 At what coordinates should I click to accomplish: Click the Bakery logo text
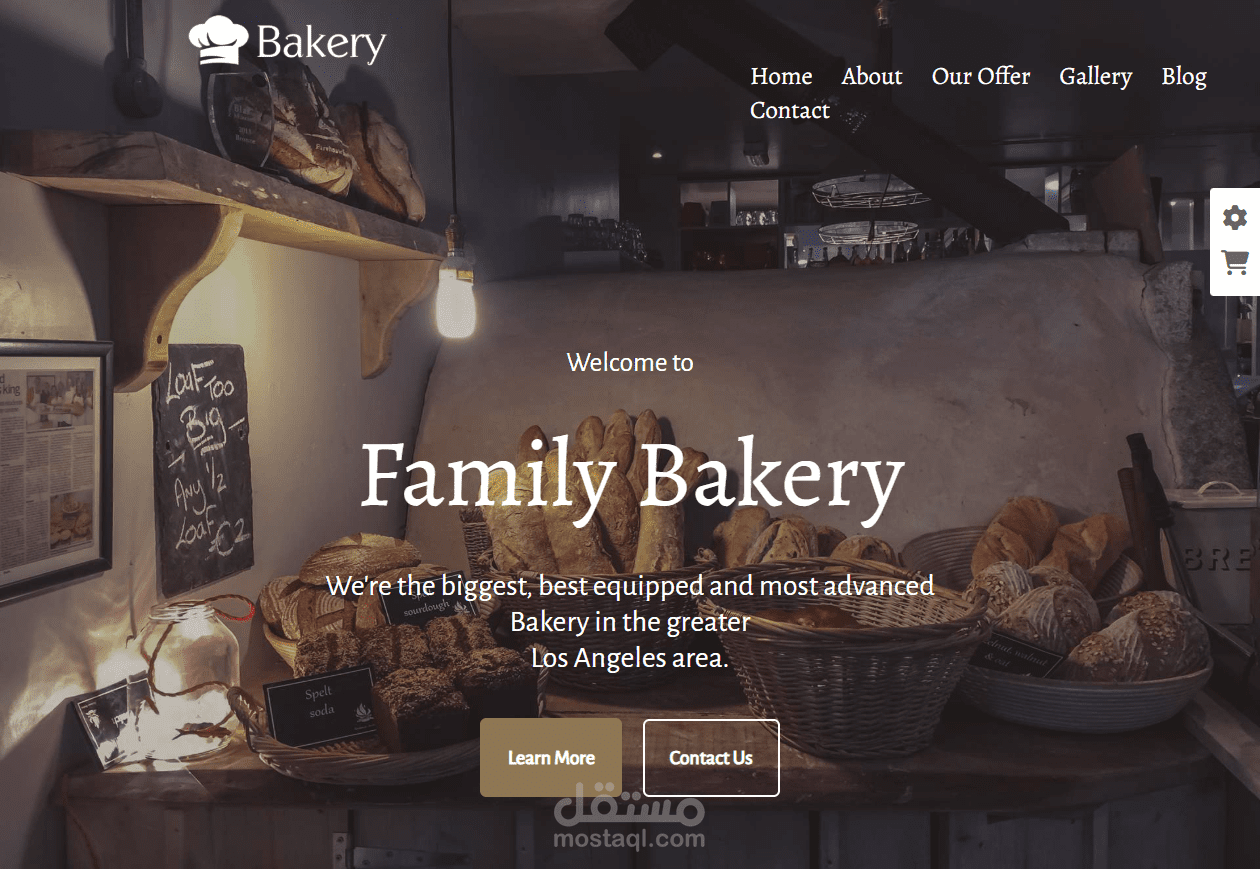tap(321, 44)
